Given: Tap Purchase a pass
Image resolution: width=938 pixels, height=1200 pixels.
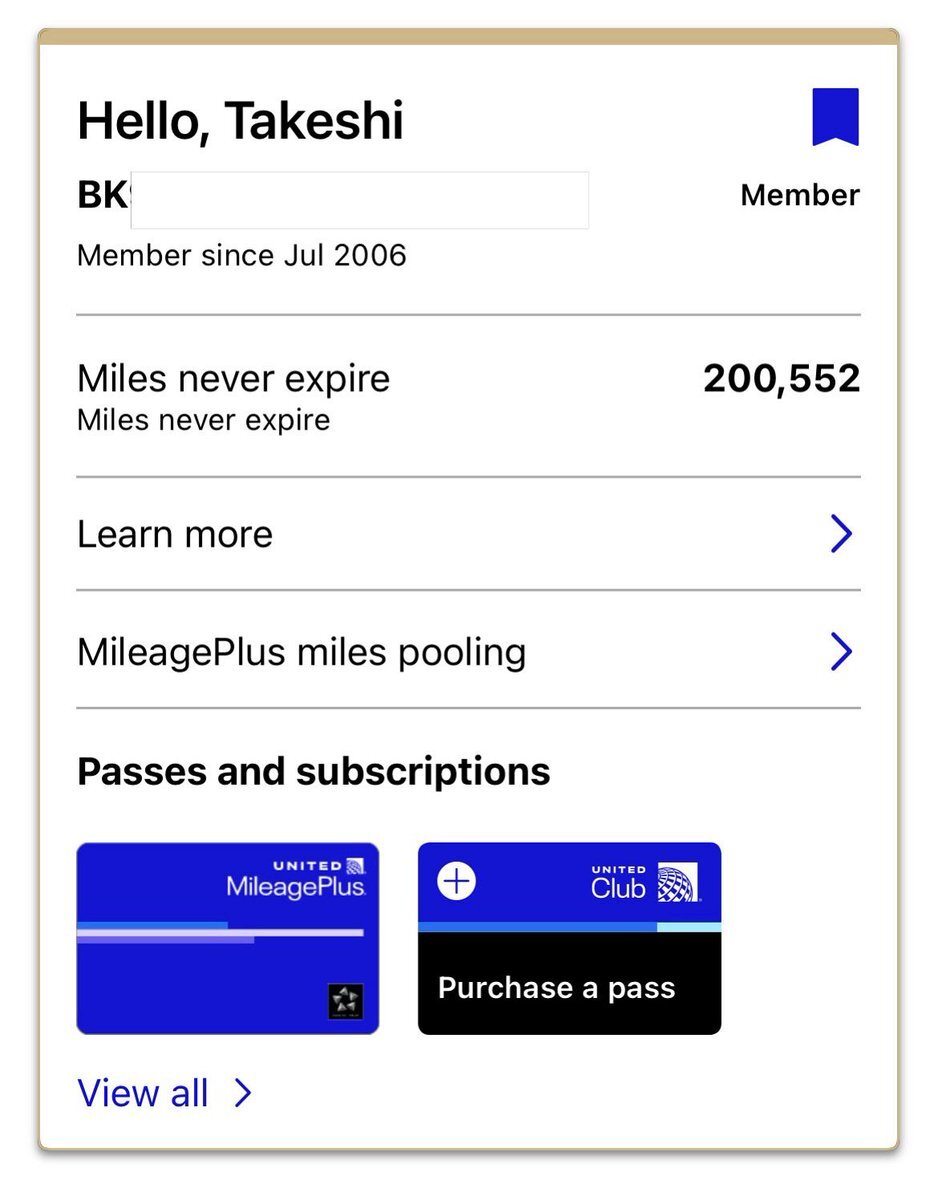Looking at the screenshot, I should pos(557,988).
